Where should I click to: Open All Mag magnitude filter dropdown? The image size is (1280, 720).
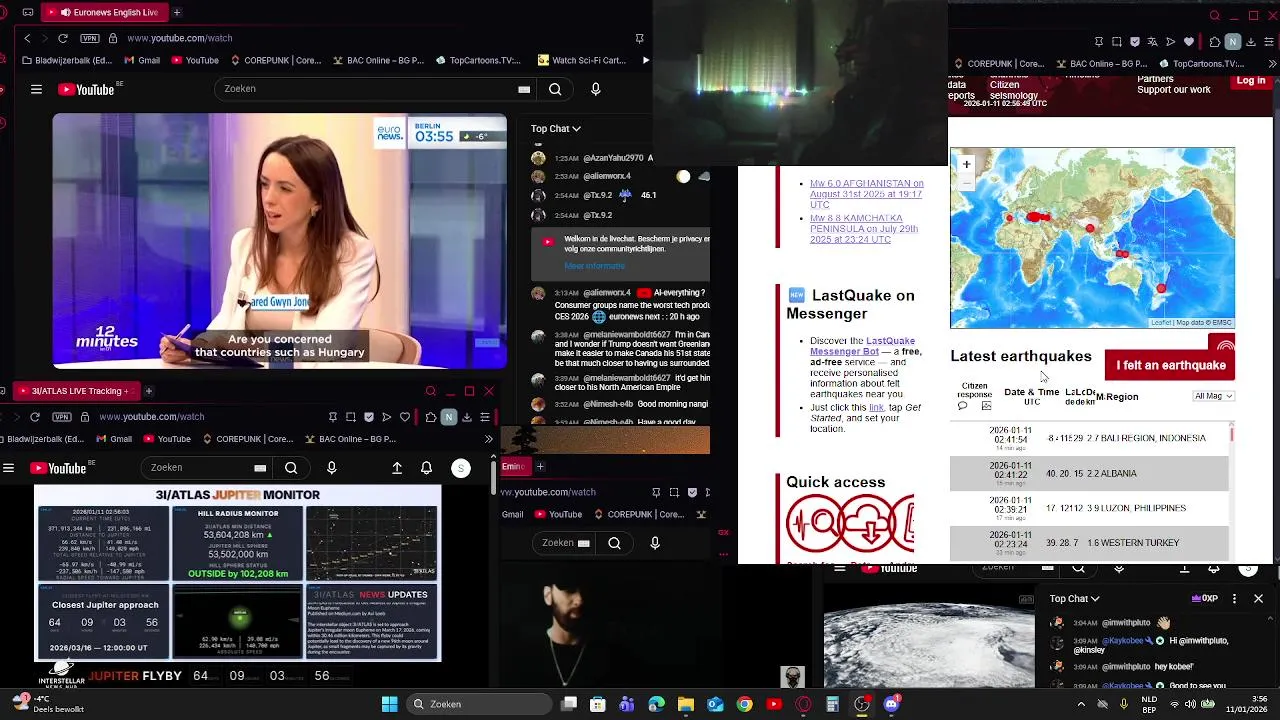click(x=1213, y=396)
